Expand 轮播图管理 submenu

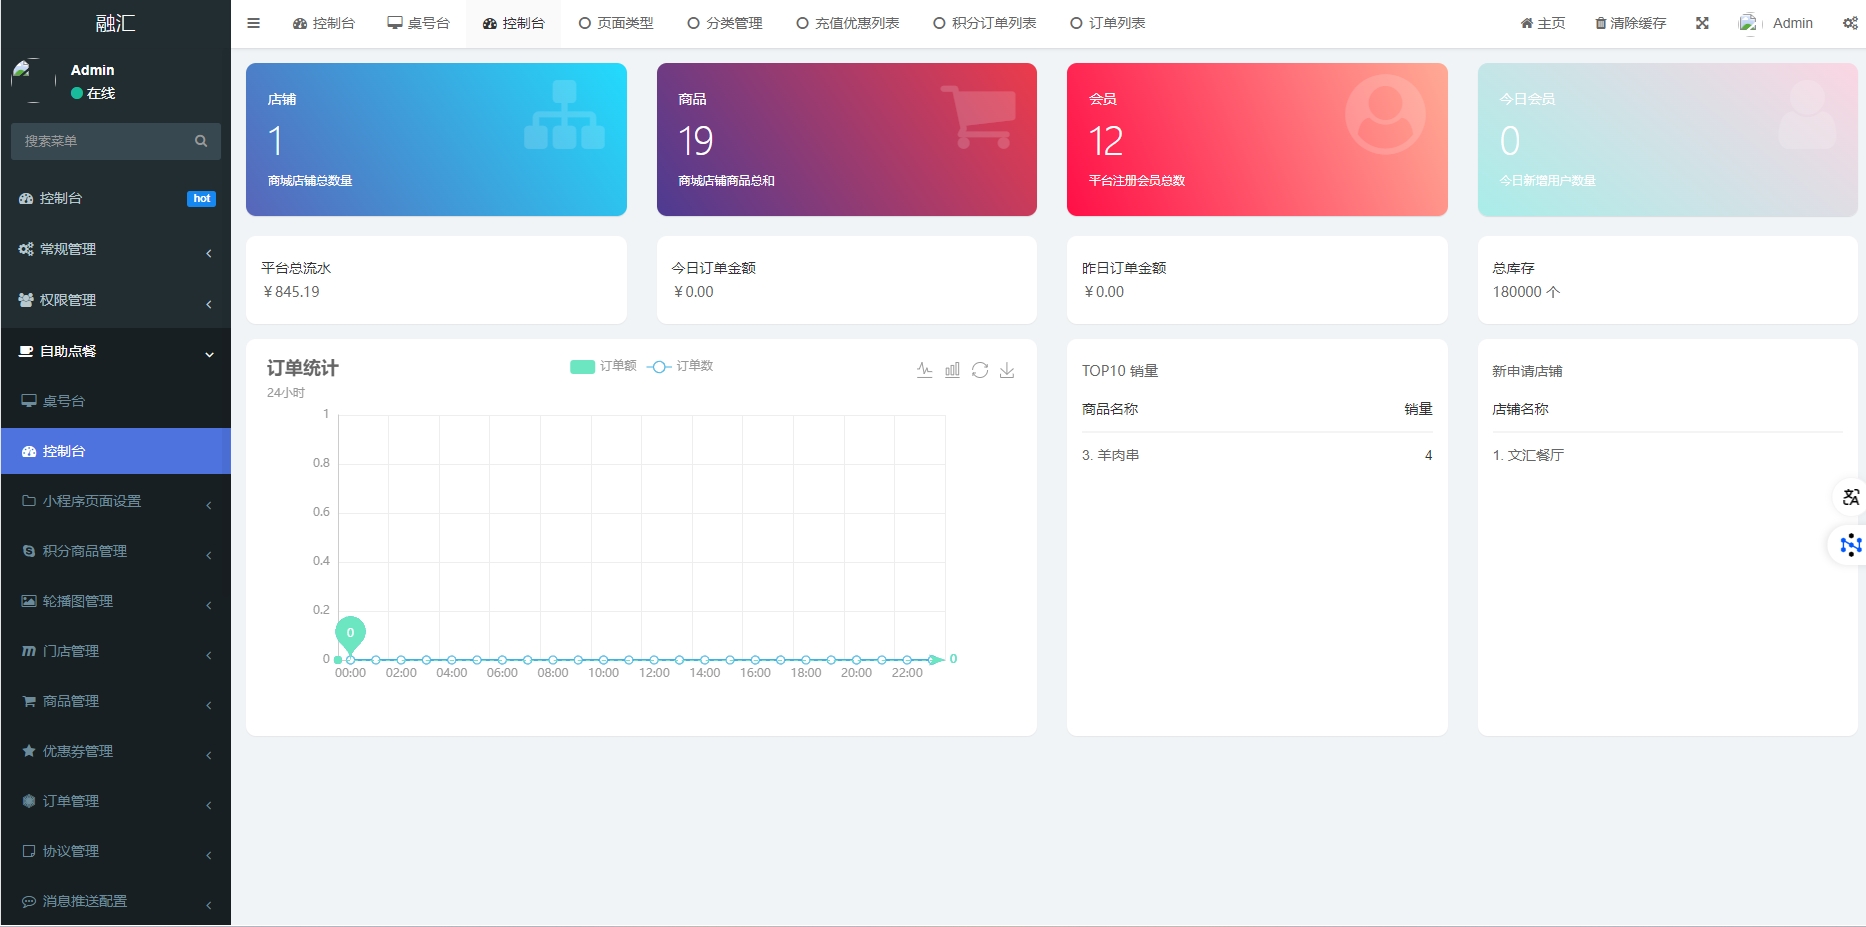point(116,601)
